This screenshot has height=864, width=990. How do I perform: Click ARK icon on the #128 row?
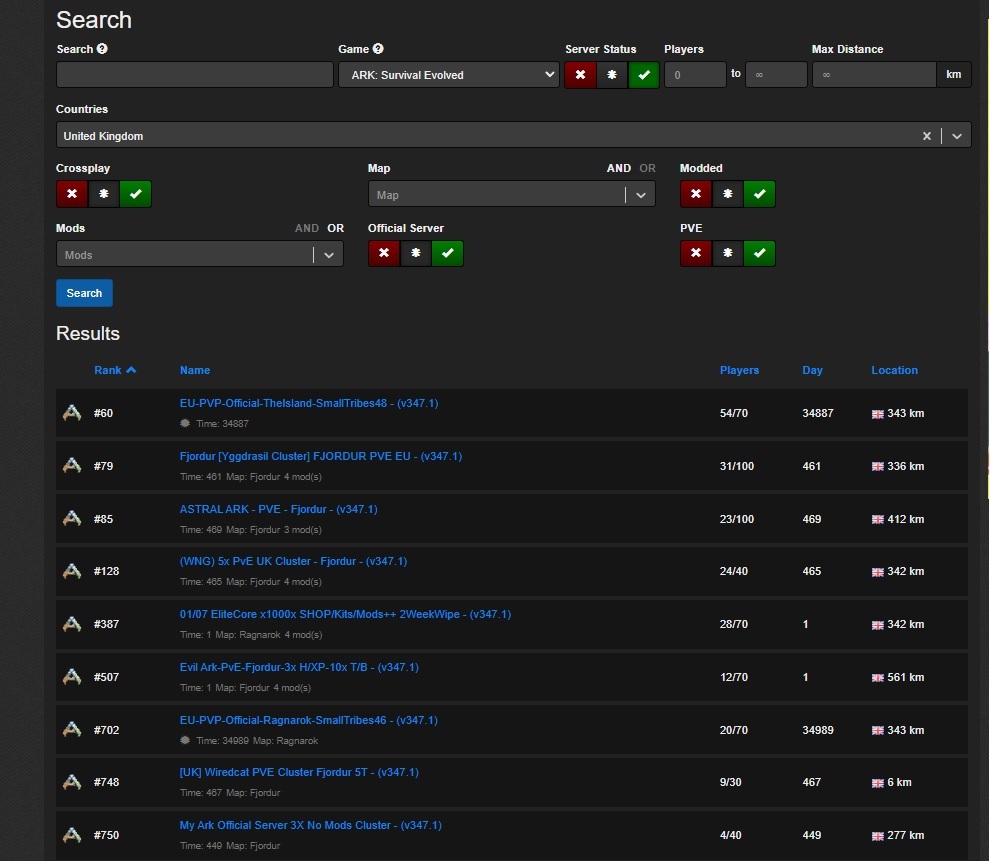tap(72, 571)
